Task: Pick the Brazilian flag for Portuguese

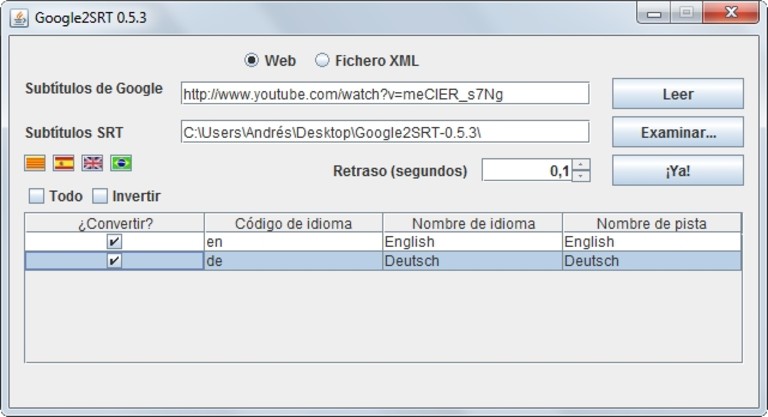Action: point(121,163)
